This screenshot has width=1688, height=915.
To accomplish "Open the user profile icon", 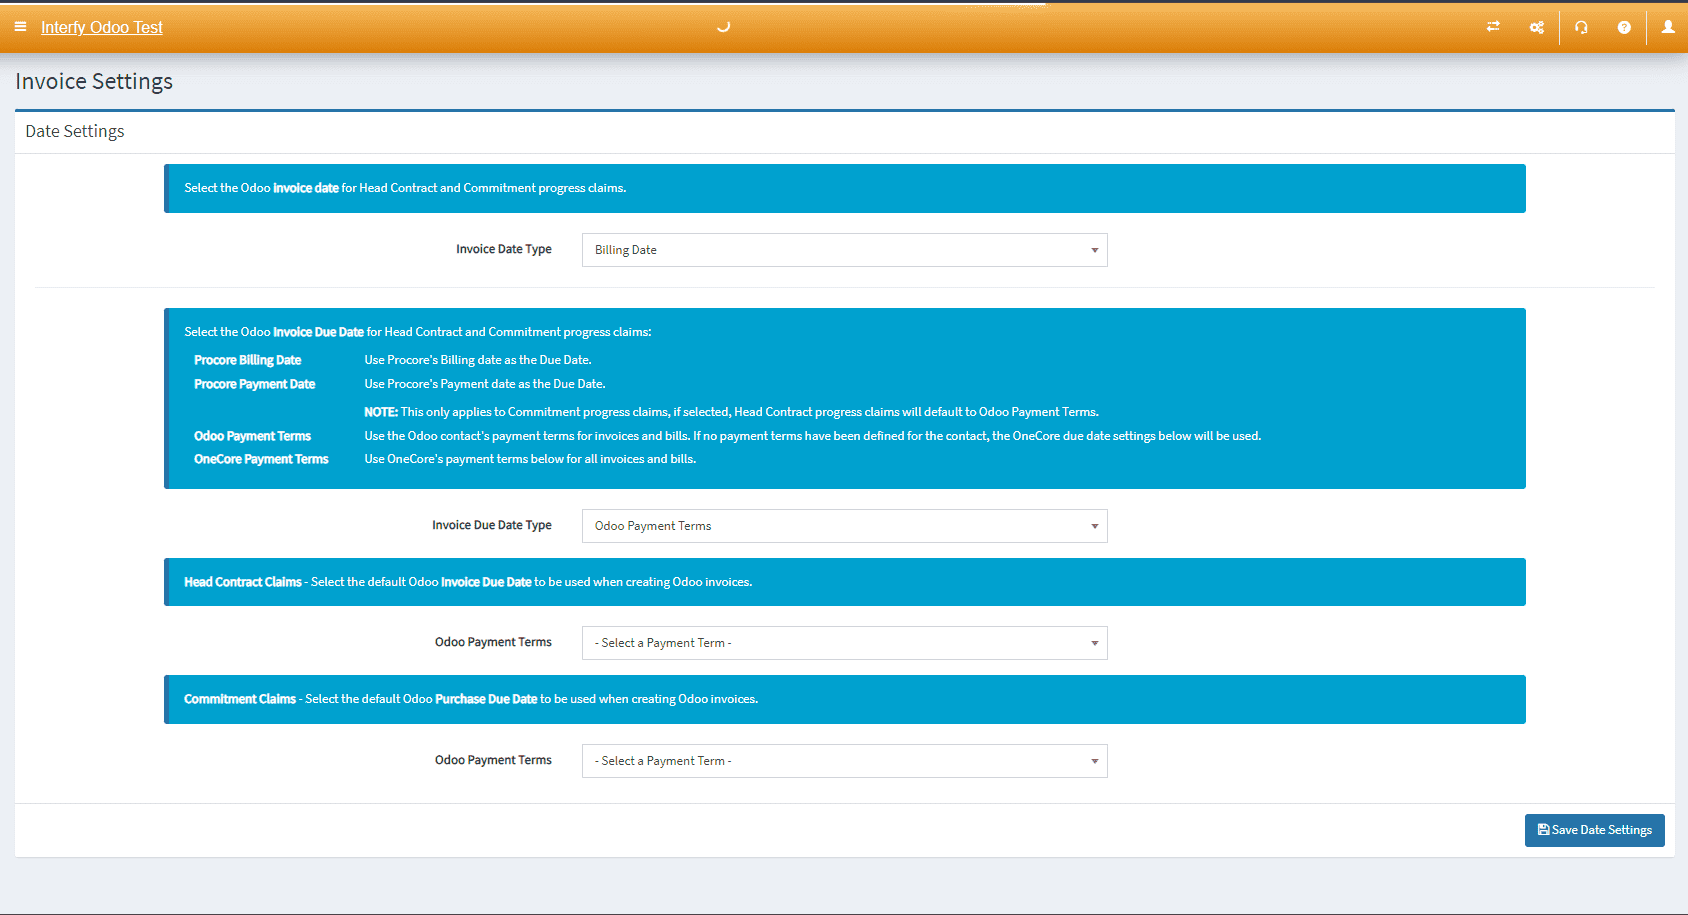I will click(1668, 27).
